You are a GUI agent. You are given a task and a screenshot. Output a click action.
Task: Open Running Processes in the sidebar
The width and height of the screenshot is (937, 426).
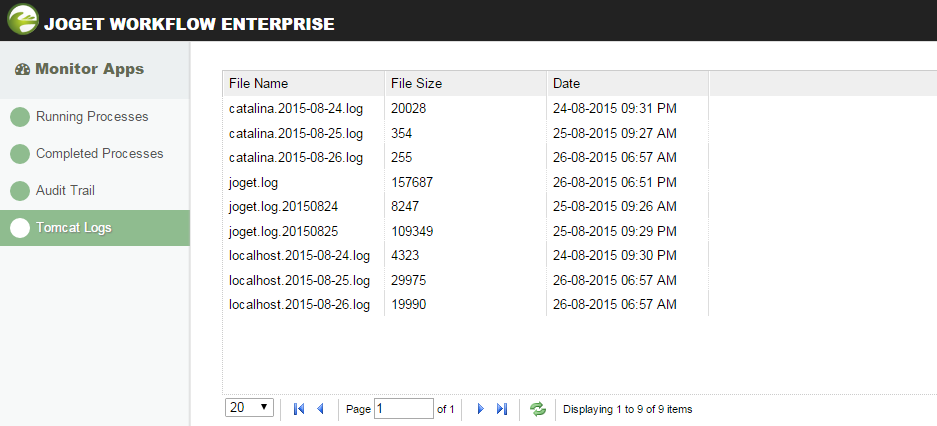tap(92, 117)
